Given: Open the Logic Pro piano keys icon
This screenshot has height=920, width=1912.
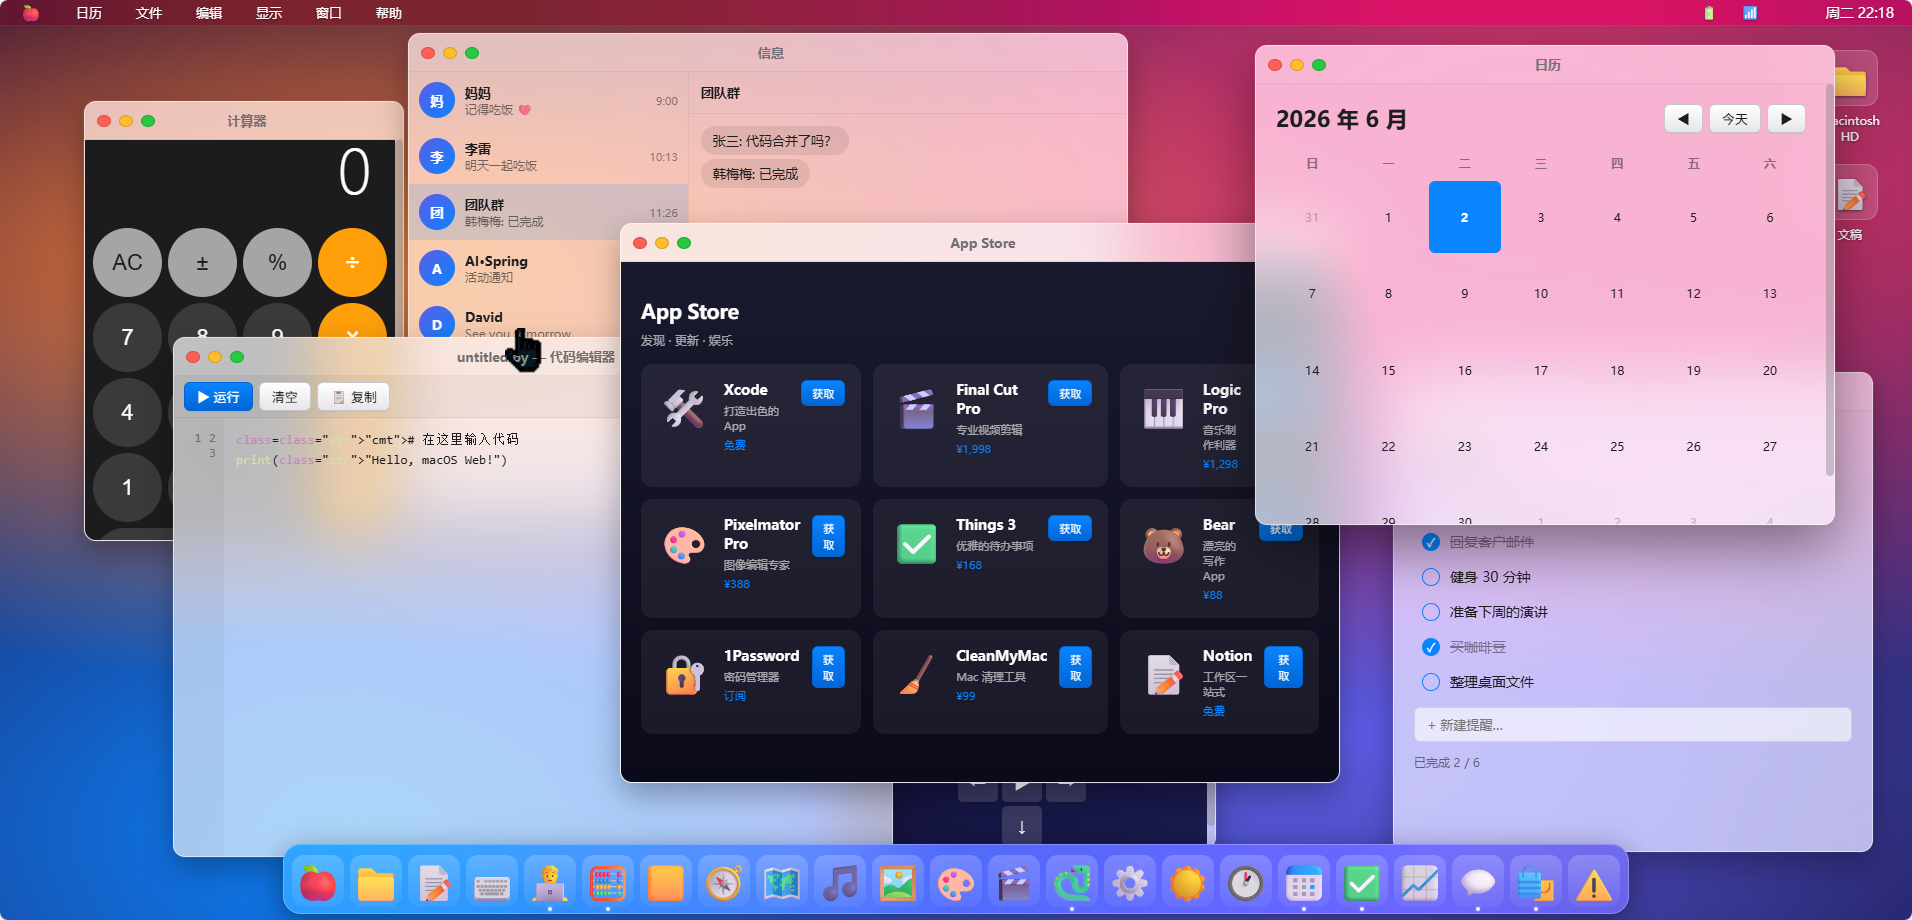Looking at the screenshot, I should click(1163, 408).
